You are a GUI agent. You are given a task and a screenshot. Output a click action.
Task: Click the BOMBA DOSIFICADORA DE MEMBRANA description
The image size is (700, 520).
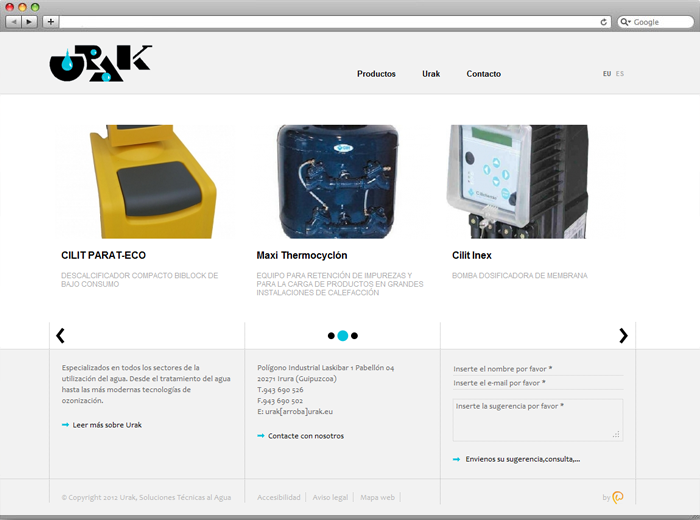click(520, 275)
